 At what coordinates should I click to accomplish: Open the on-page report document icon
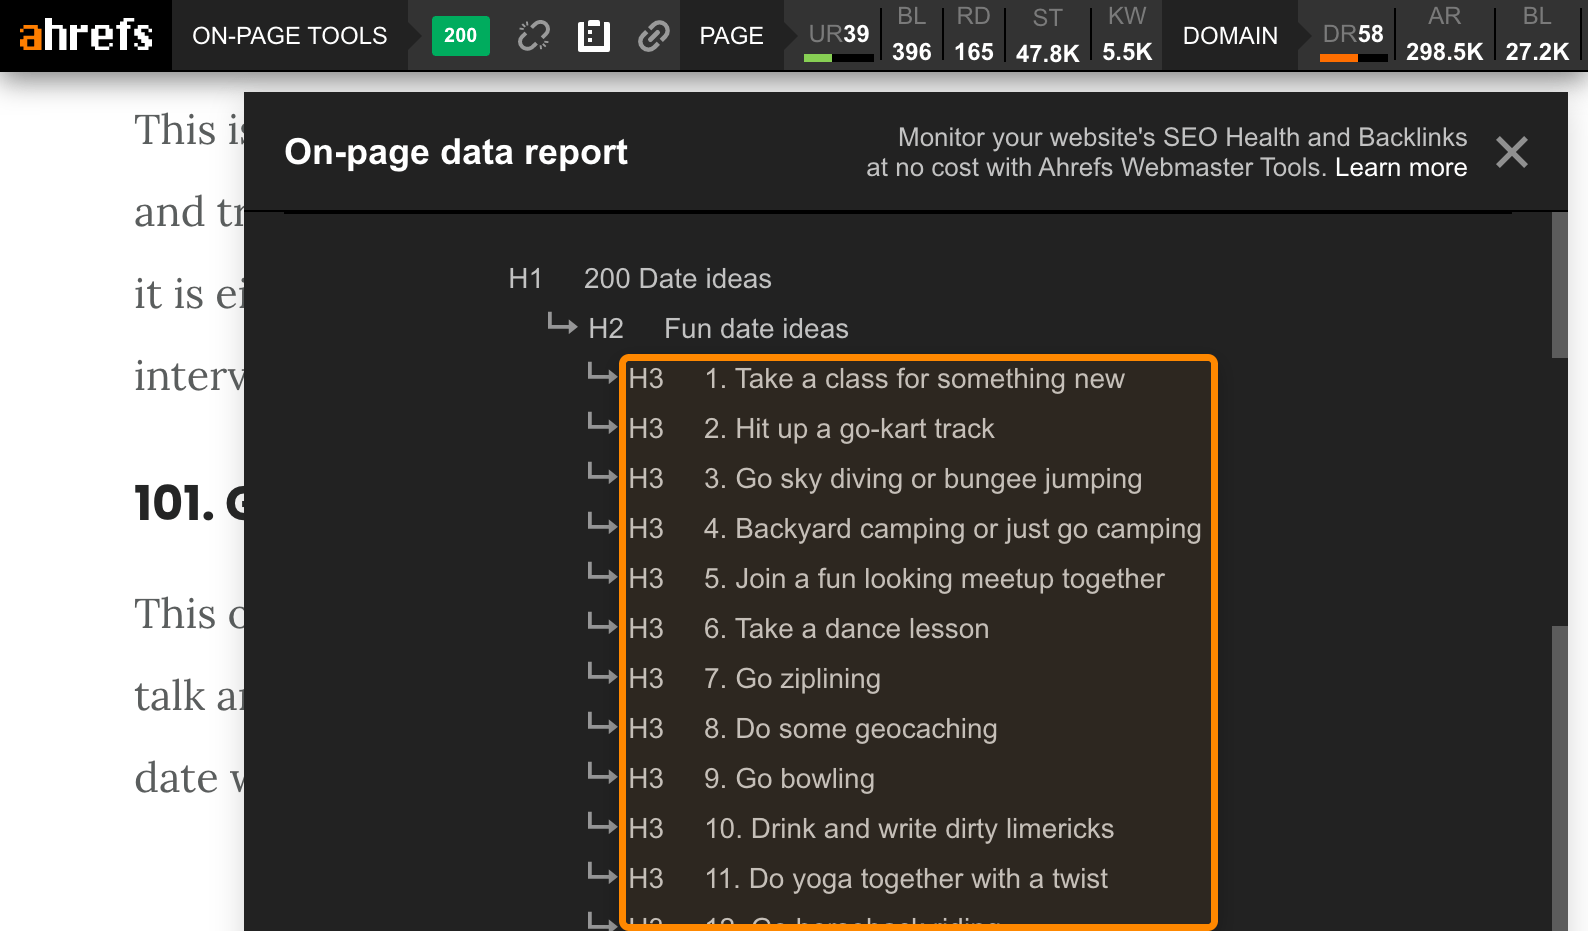click(593, 36)
